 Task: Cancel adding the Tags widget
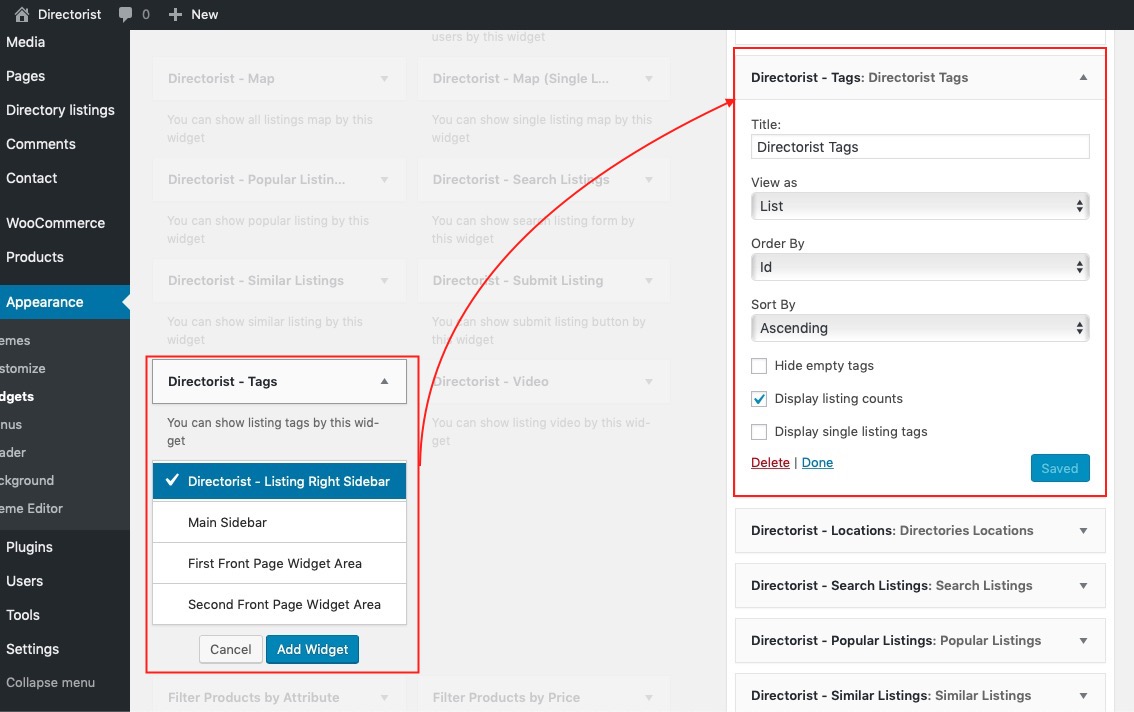[231, 649]
